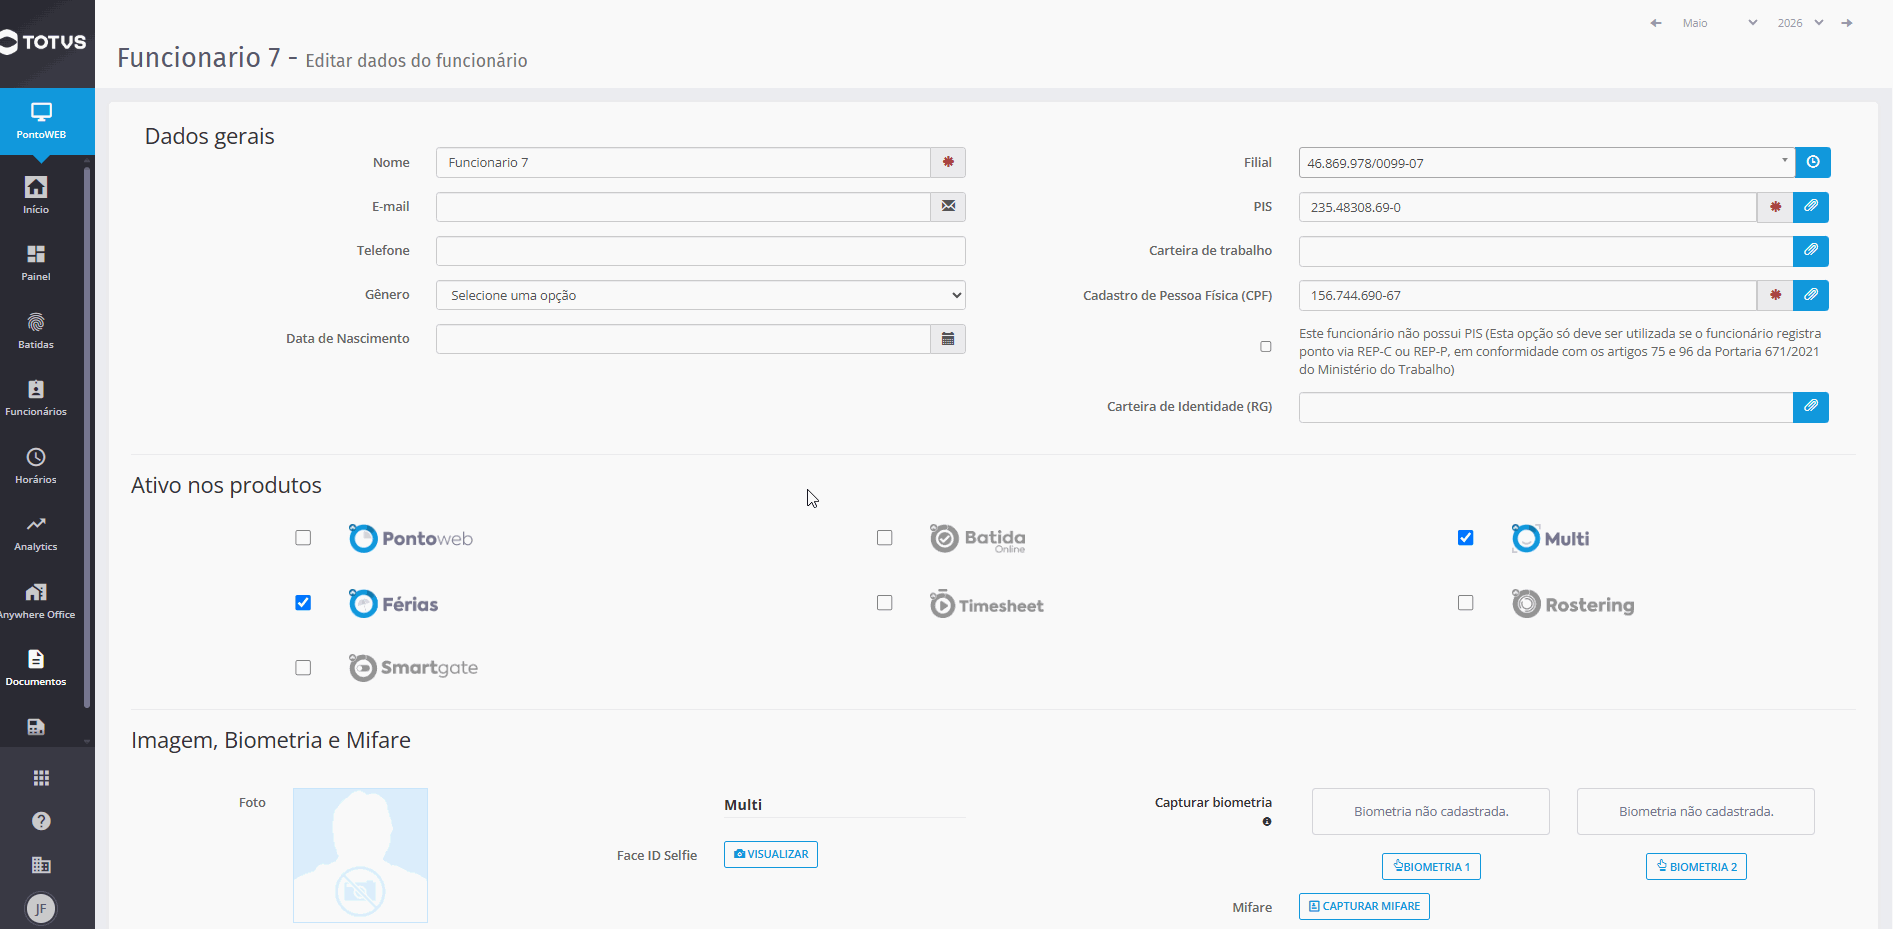
Task: Click the PIS attachment paperclip button
Action: point(1811,207)
